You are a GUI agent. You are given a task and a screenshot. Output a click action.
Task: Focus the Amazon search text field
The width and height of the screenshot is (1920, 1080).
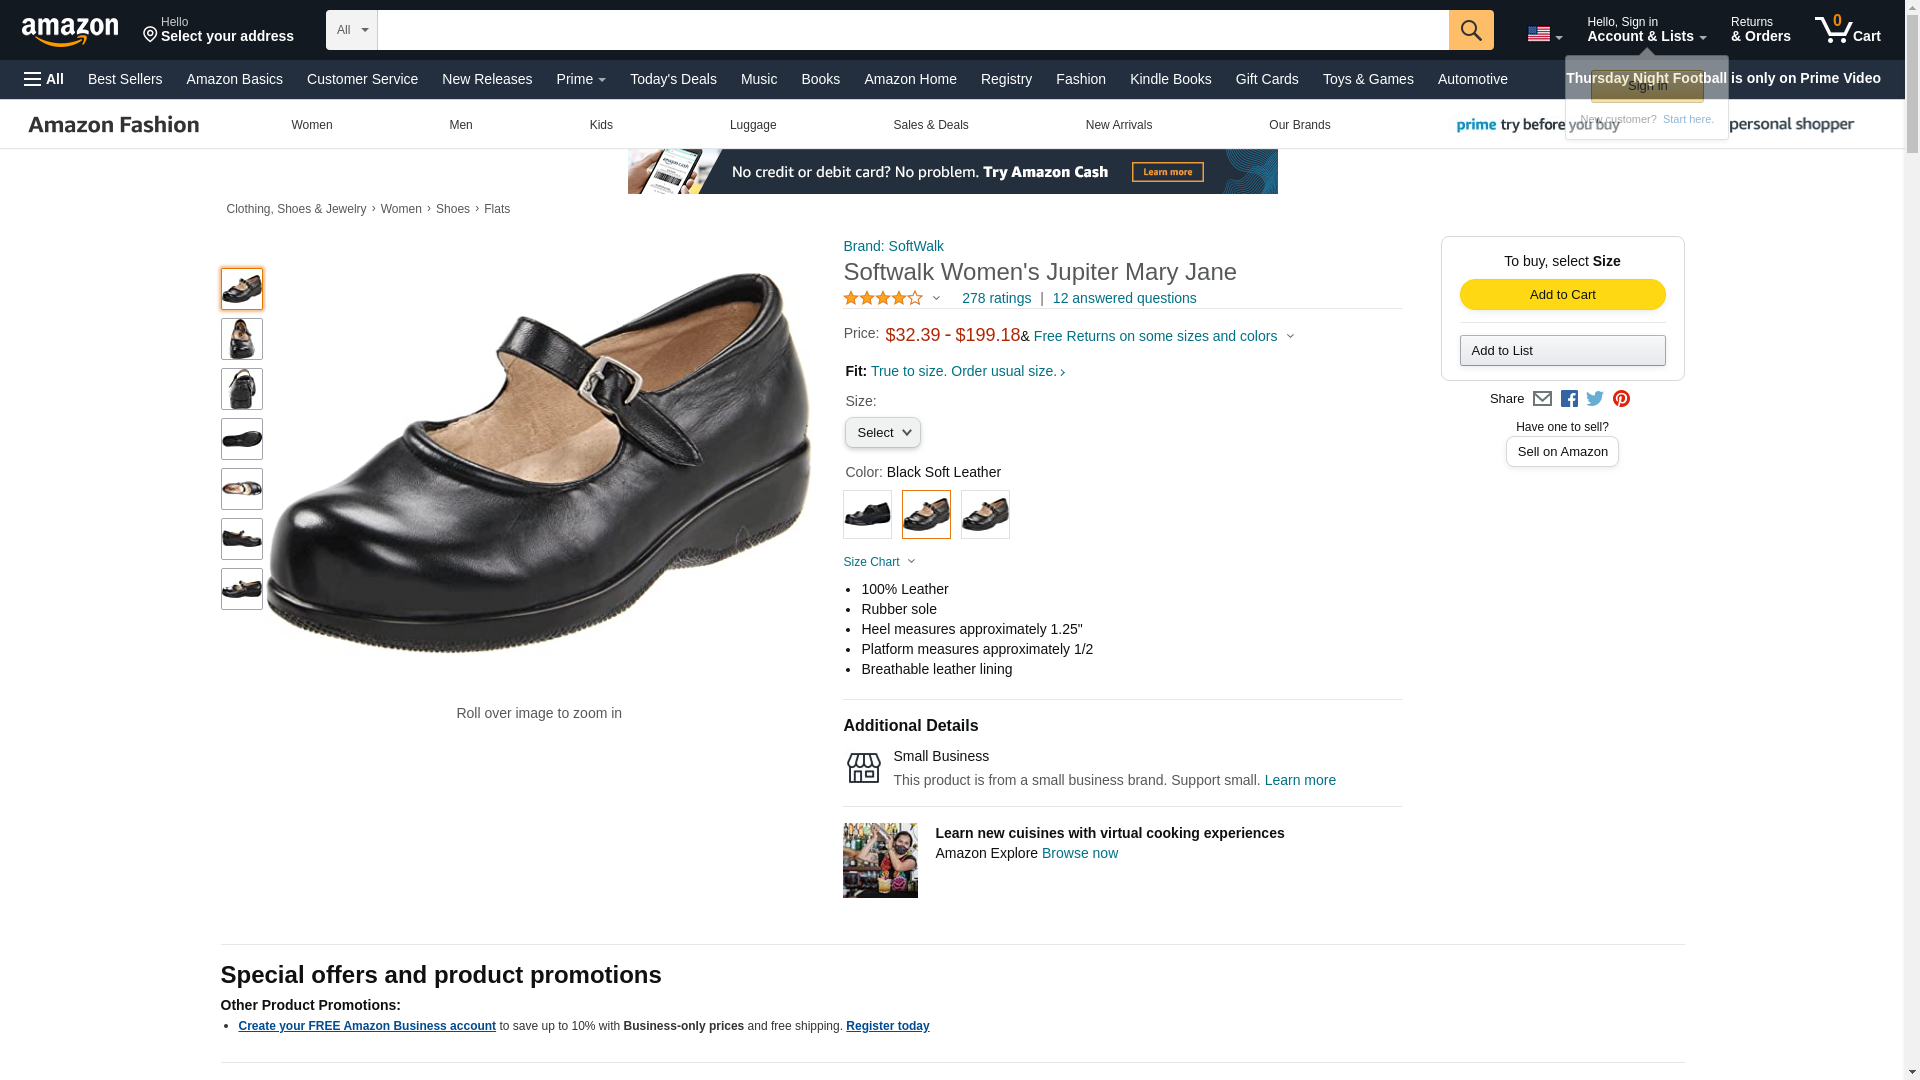point(912,30)
